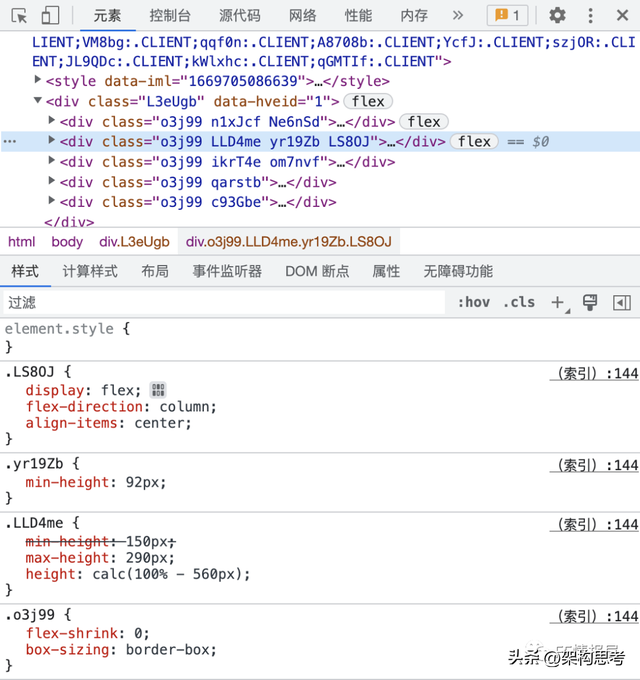Open the DevTools settings gear

(557, 16)
